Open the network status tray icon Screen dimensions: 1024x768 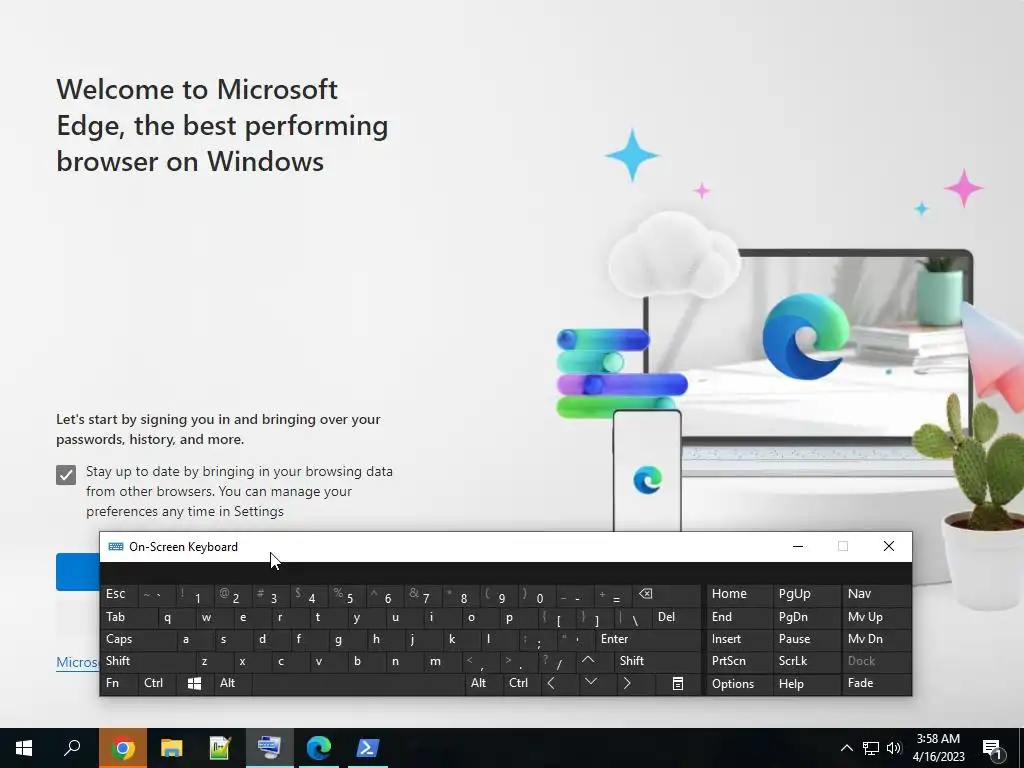click(871, 748)
